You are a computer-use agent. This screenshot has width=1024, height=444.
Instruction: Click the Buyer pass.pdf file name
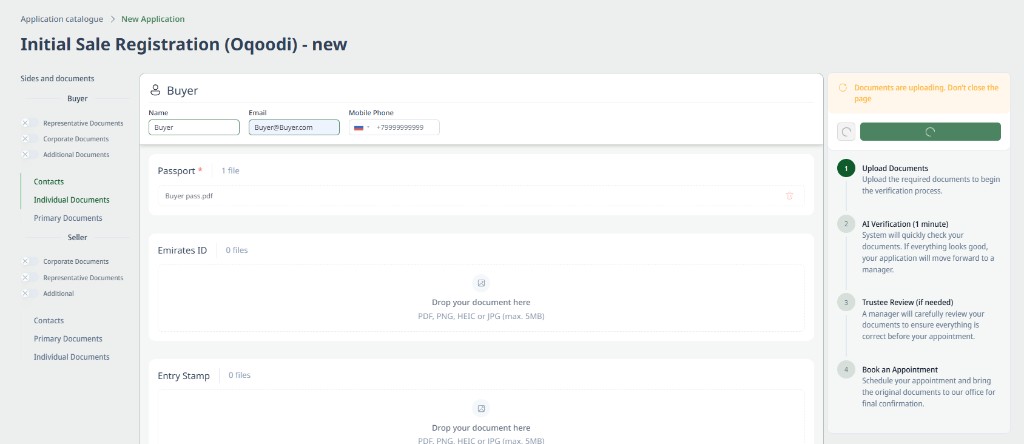pos(189,195)
